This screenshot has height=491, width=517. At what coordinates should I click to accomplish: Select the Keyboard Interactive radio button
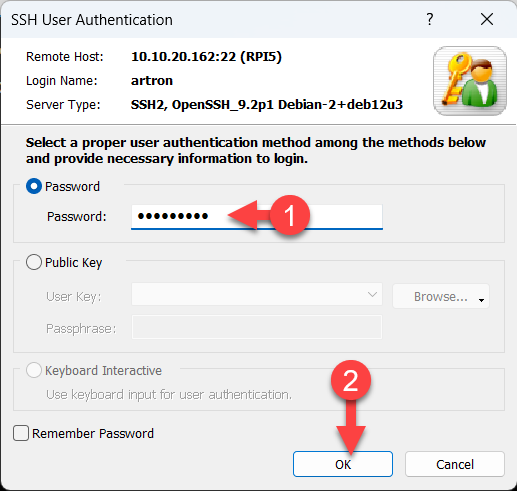coord(34,370)
